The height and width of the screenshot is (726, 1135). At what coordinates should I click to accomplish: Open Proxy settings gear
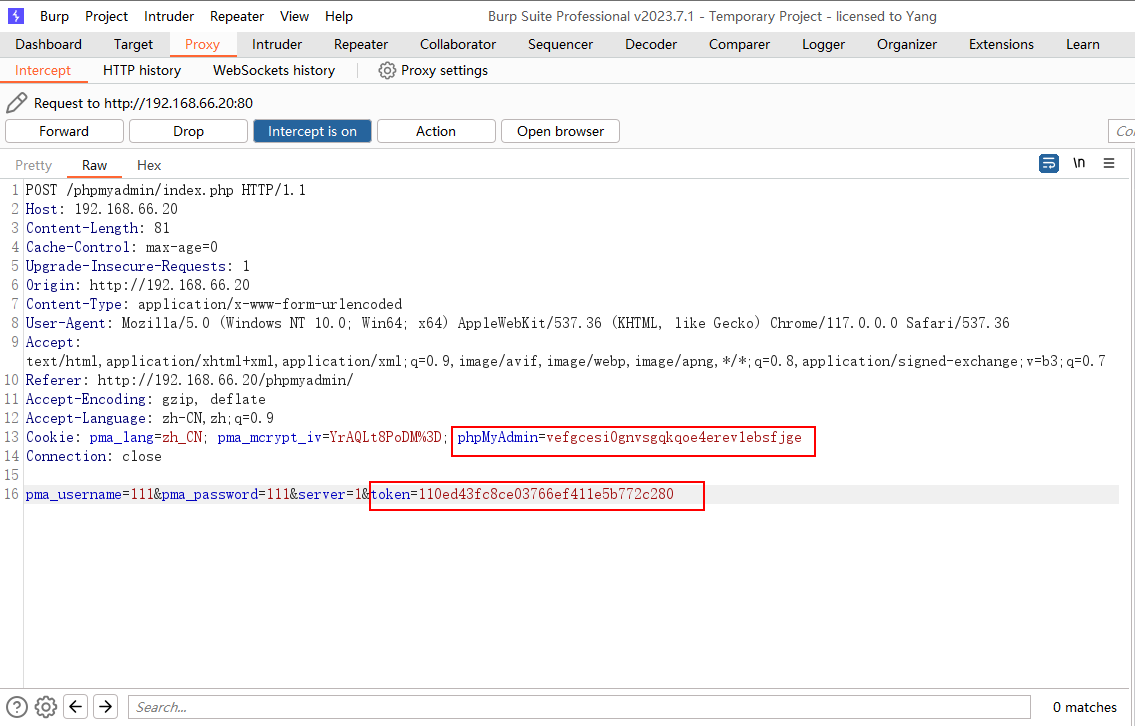tap(387, 70)
